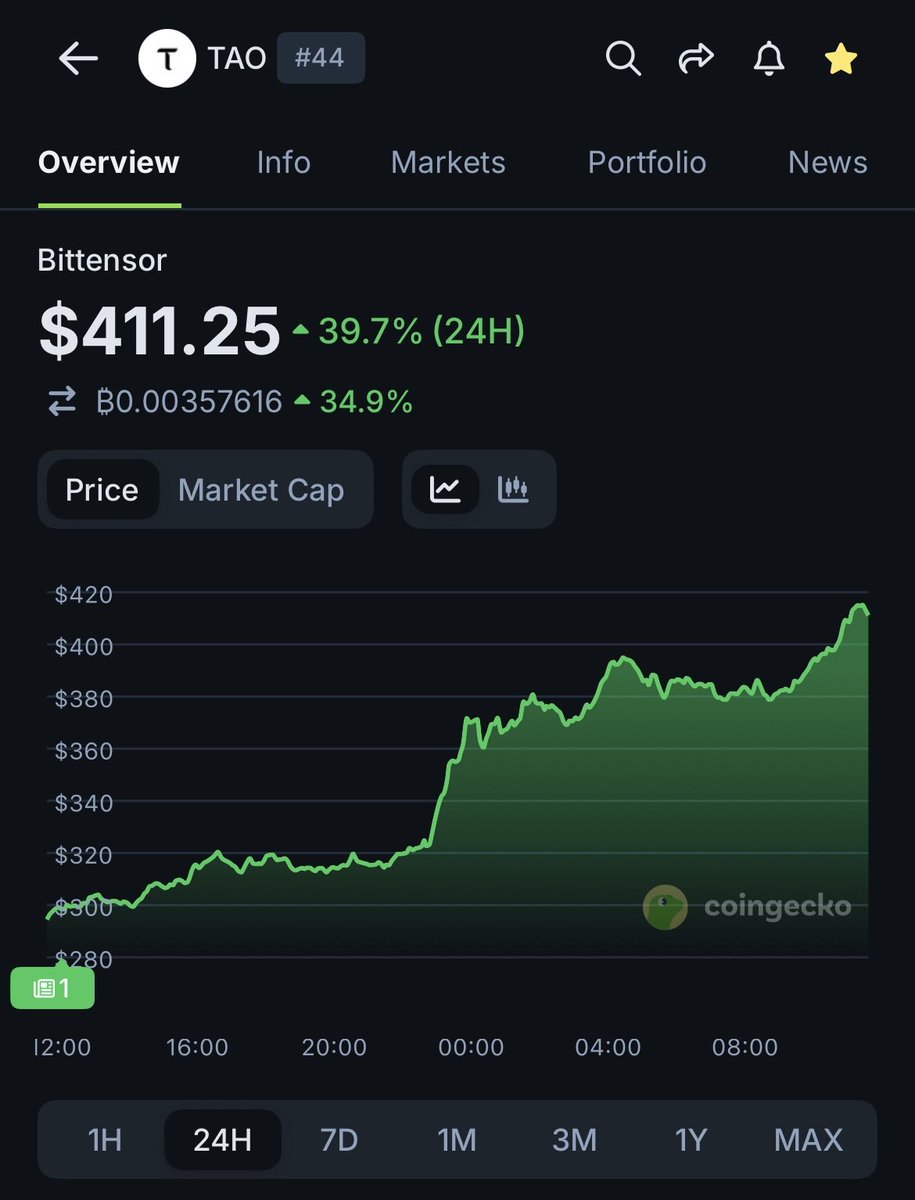Open price alerts bell icon

768,59
